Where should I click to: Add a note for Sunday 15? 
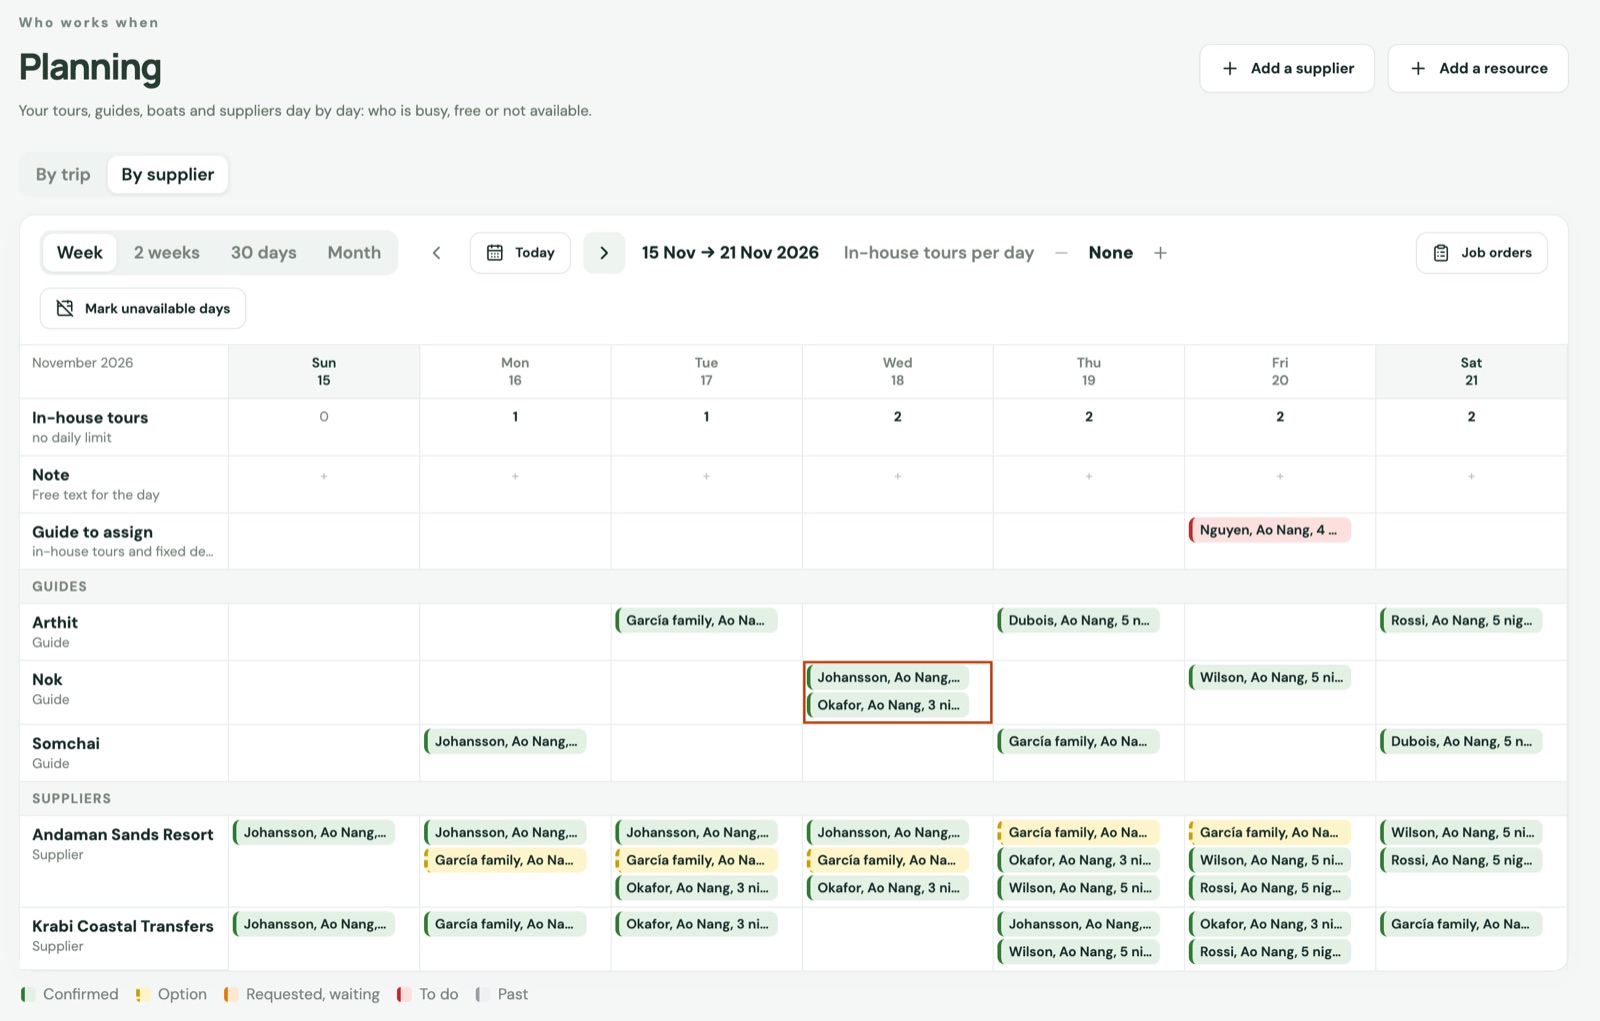coord(324,476)
